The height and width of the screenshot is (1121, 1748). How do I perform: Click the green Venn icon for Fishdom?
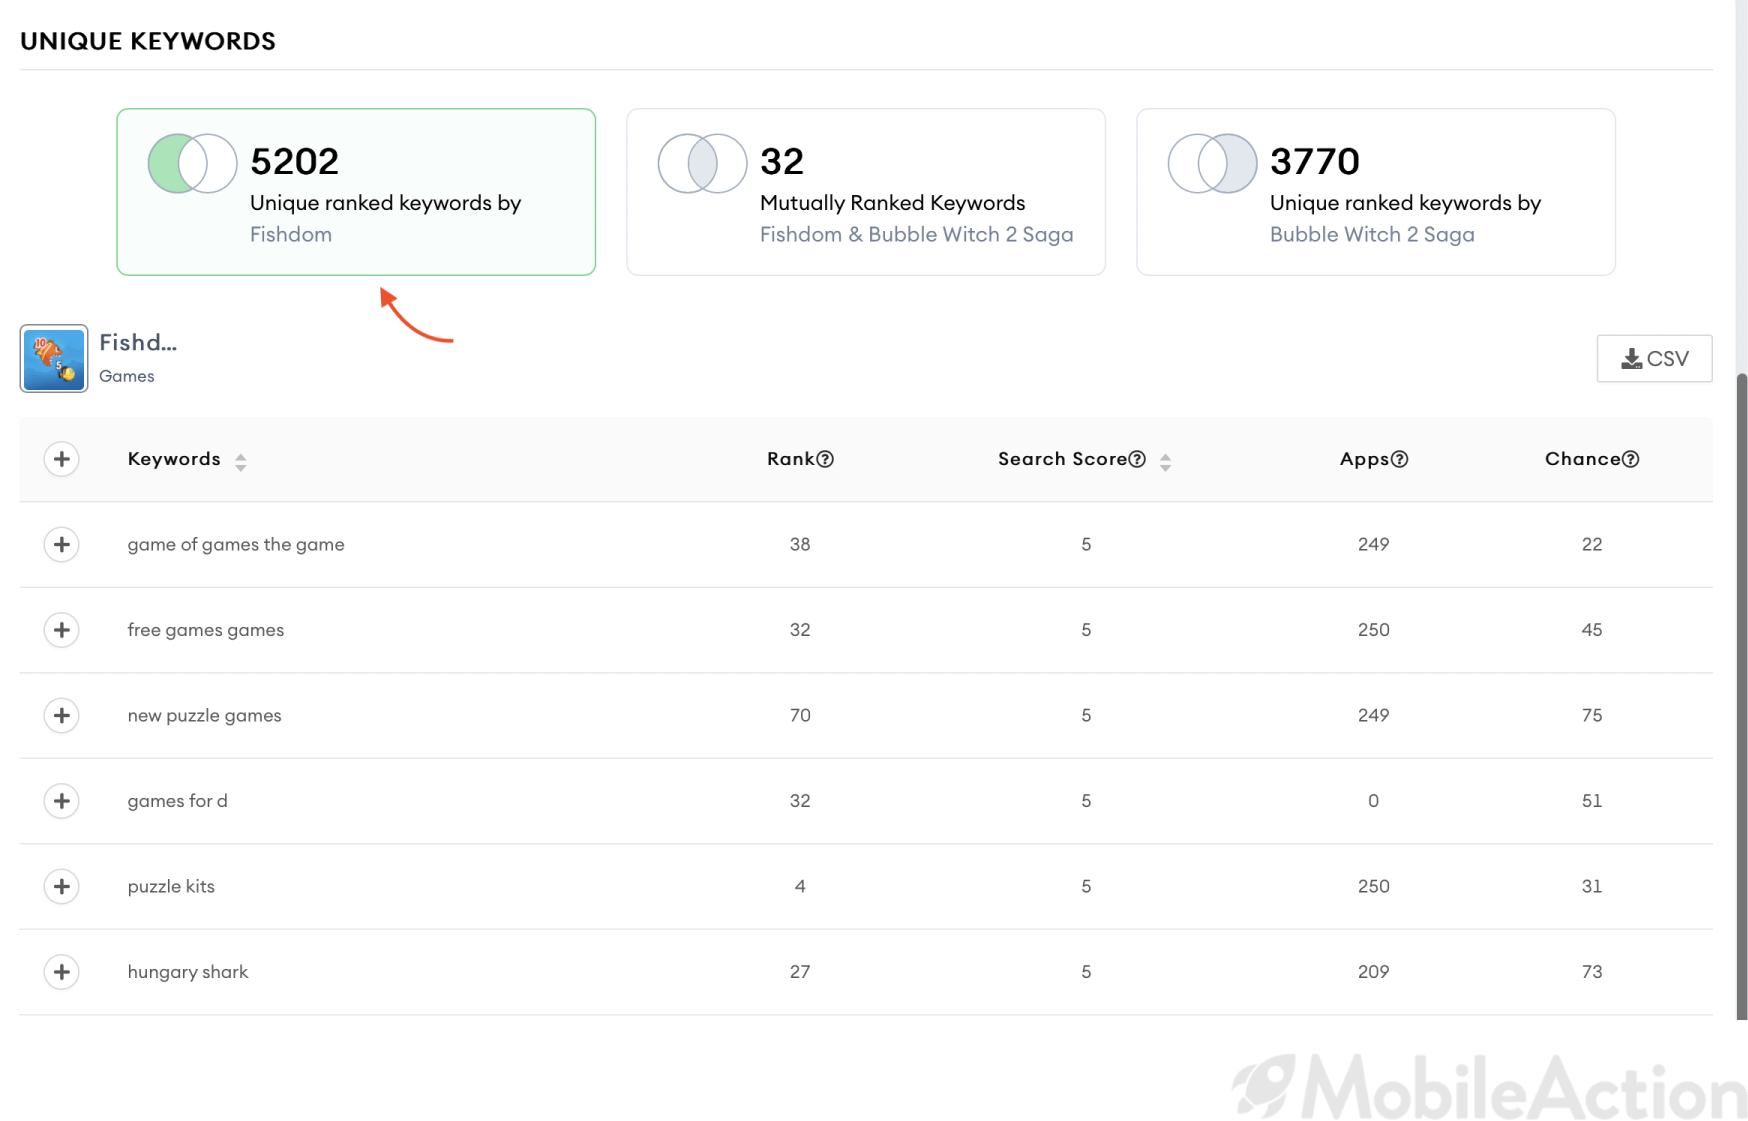192,163
